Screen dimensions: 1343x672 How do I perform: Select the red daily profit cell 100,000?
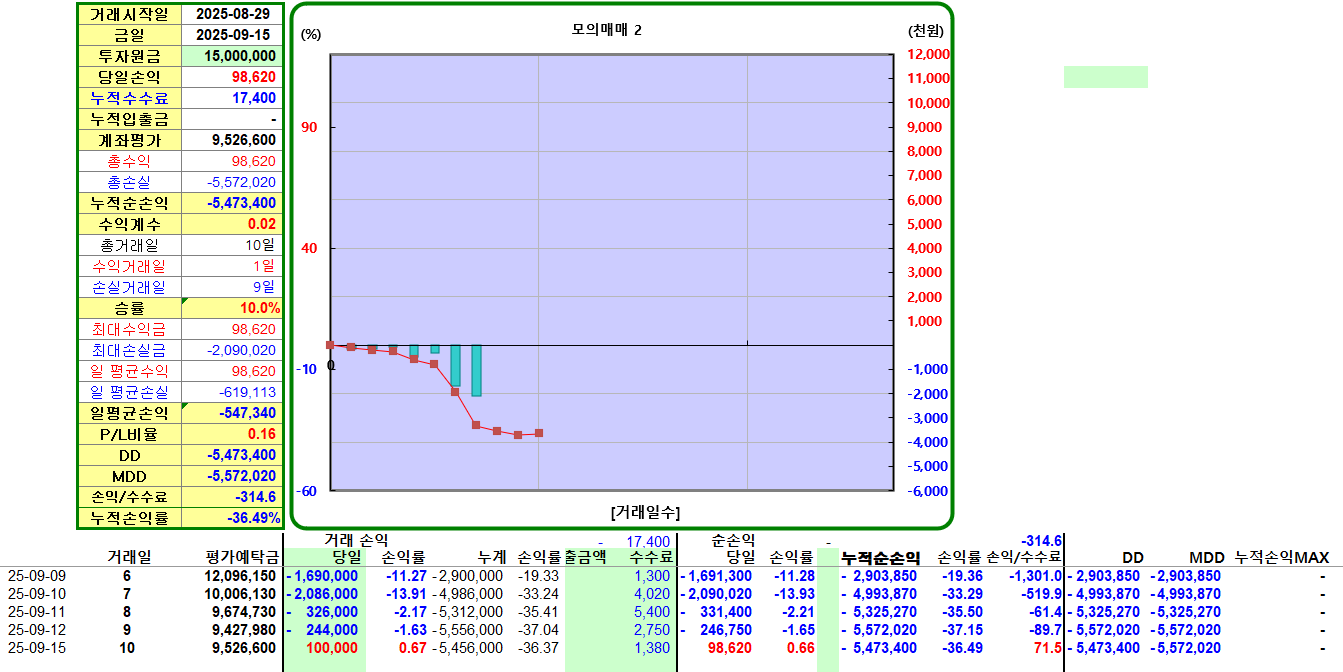[x=331, y=648]
